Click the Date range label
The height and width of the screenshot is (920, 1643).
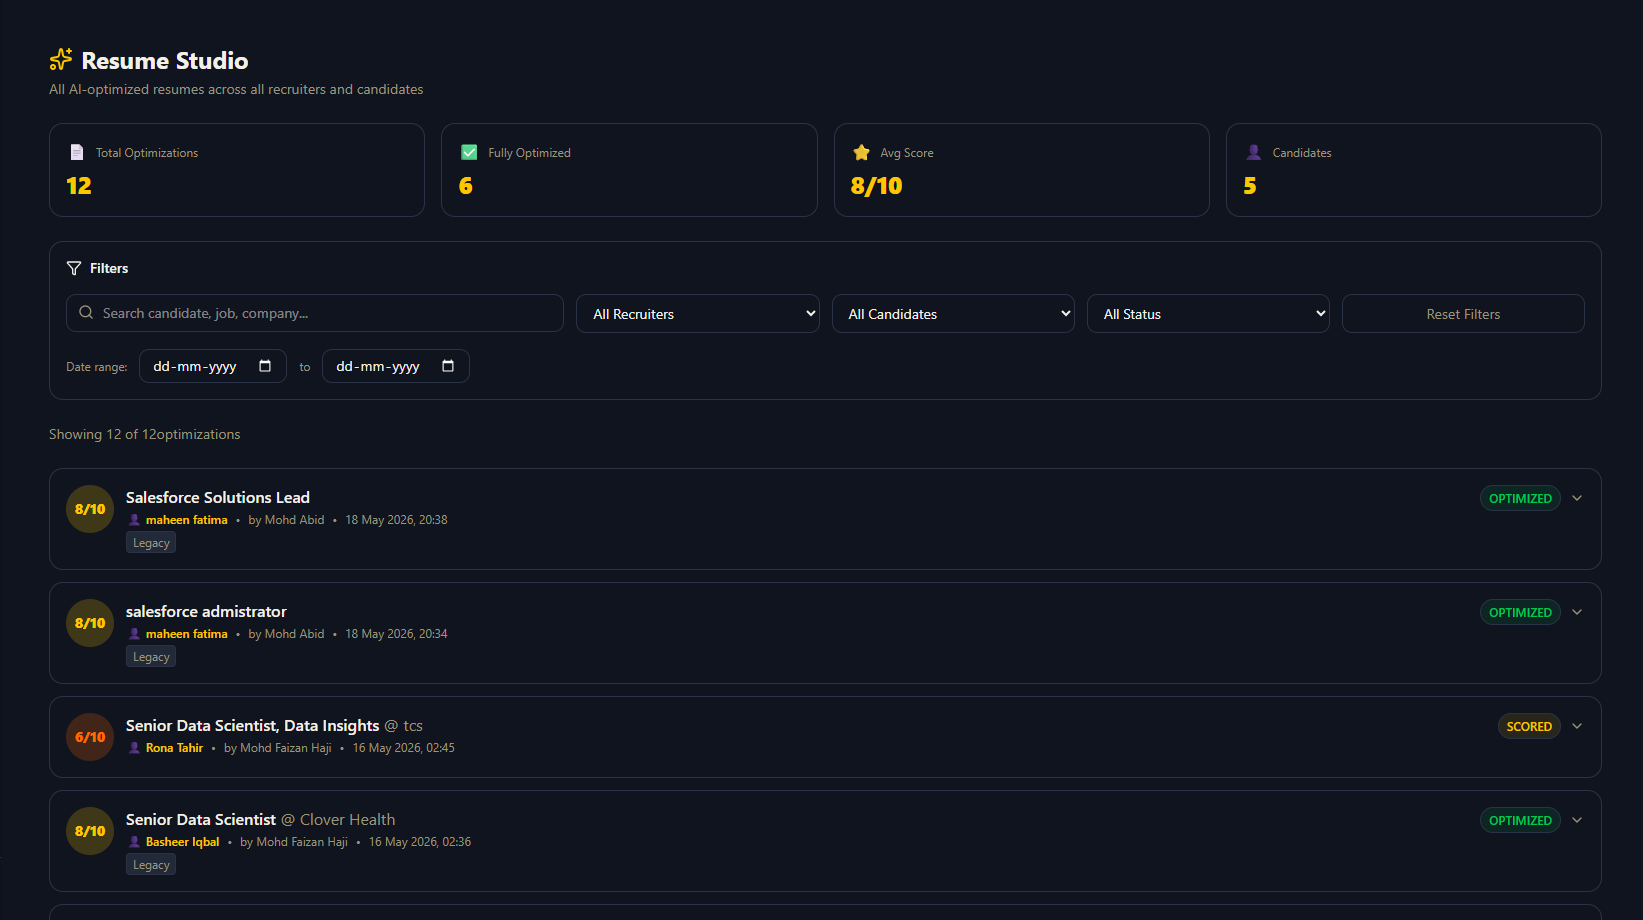click(x=97, y=367)
